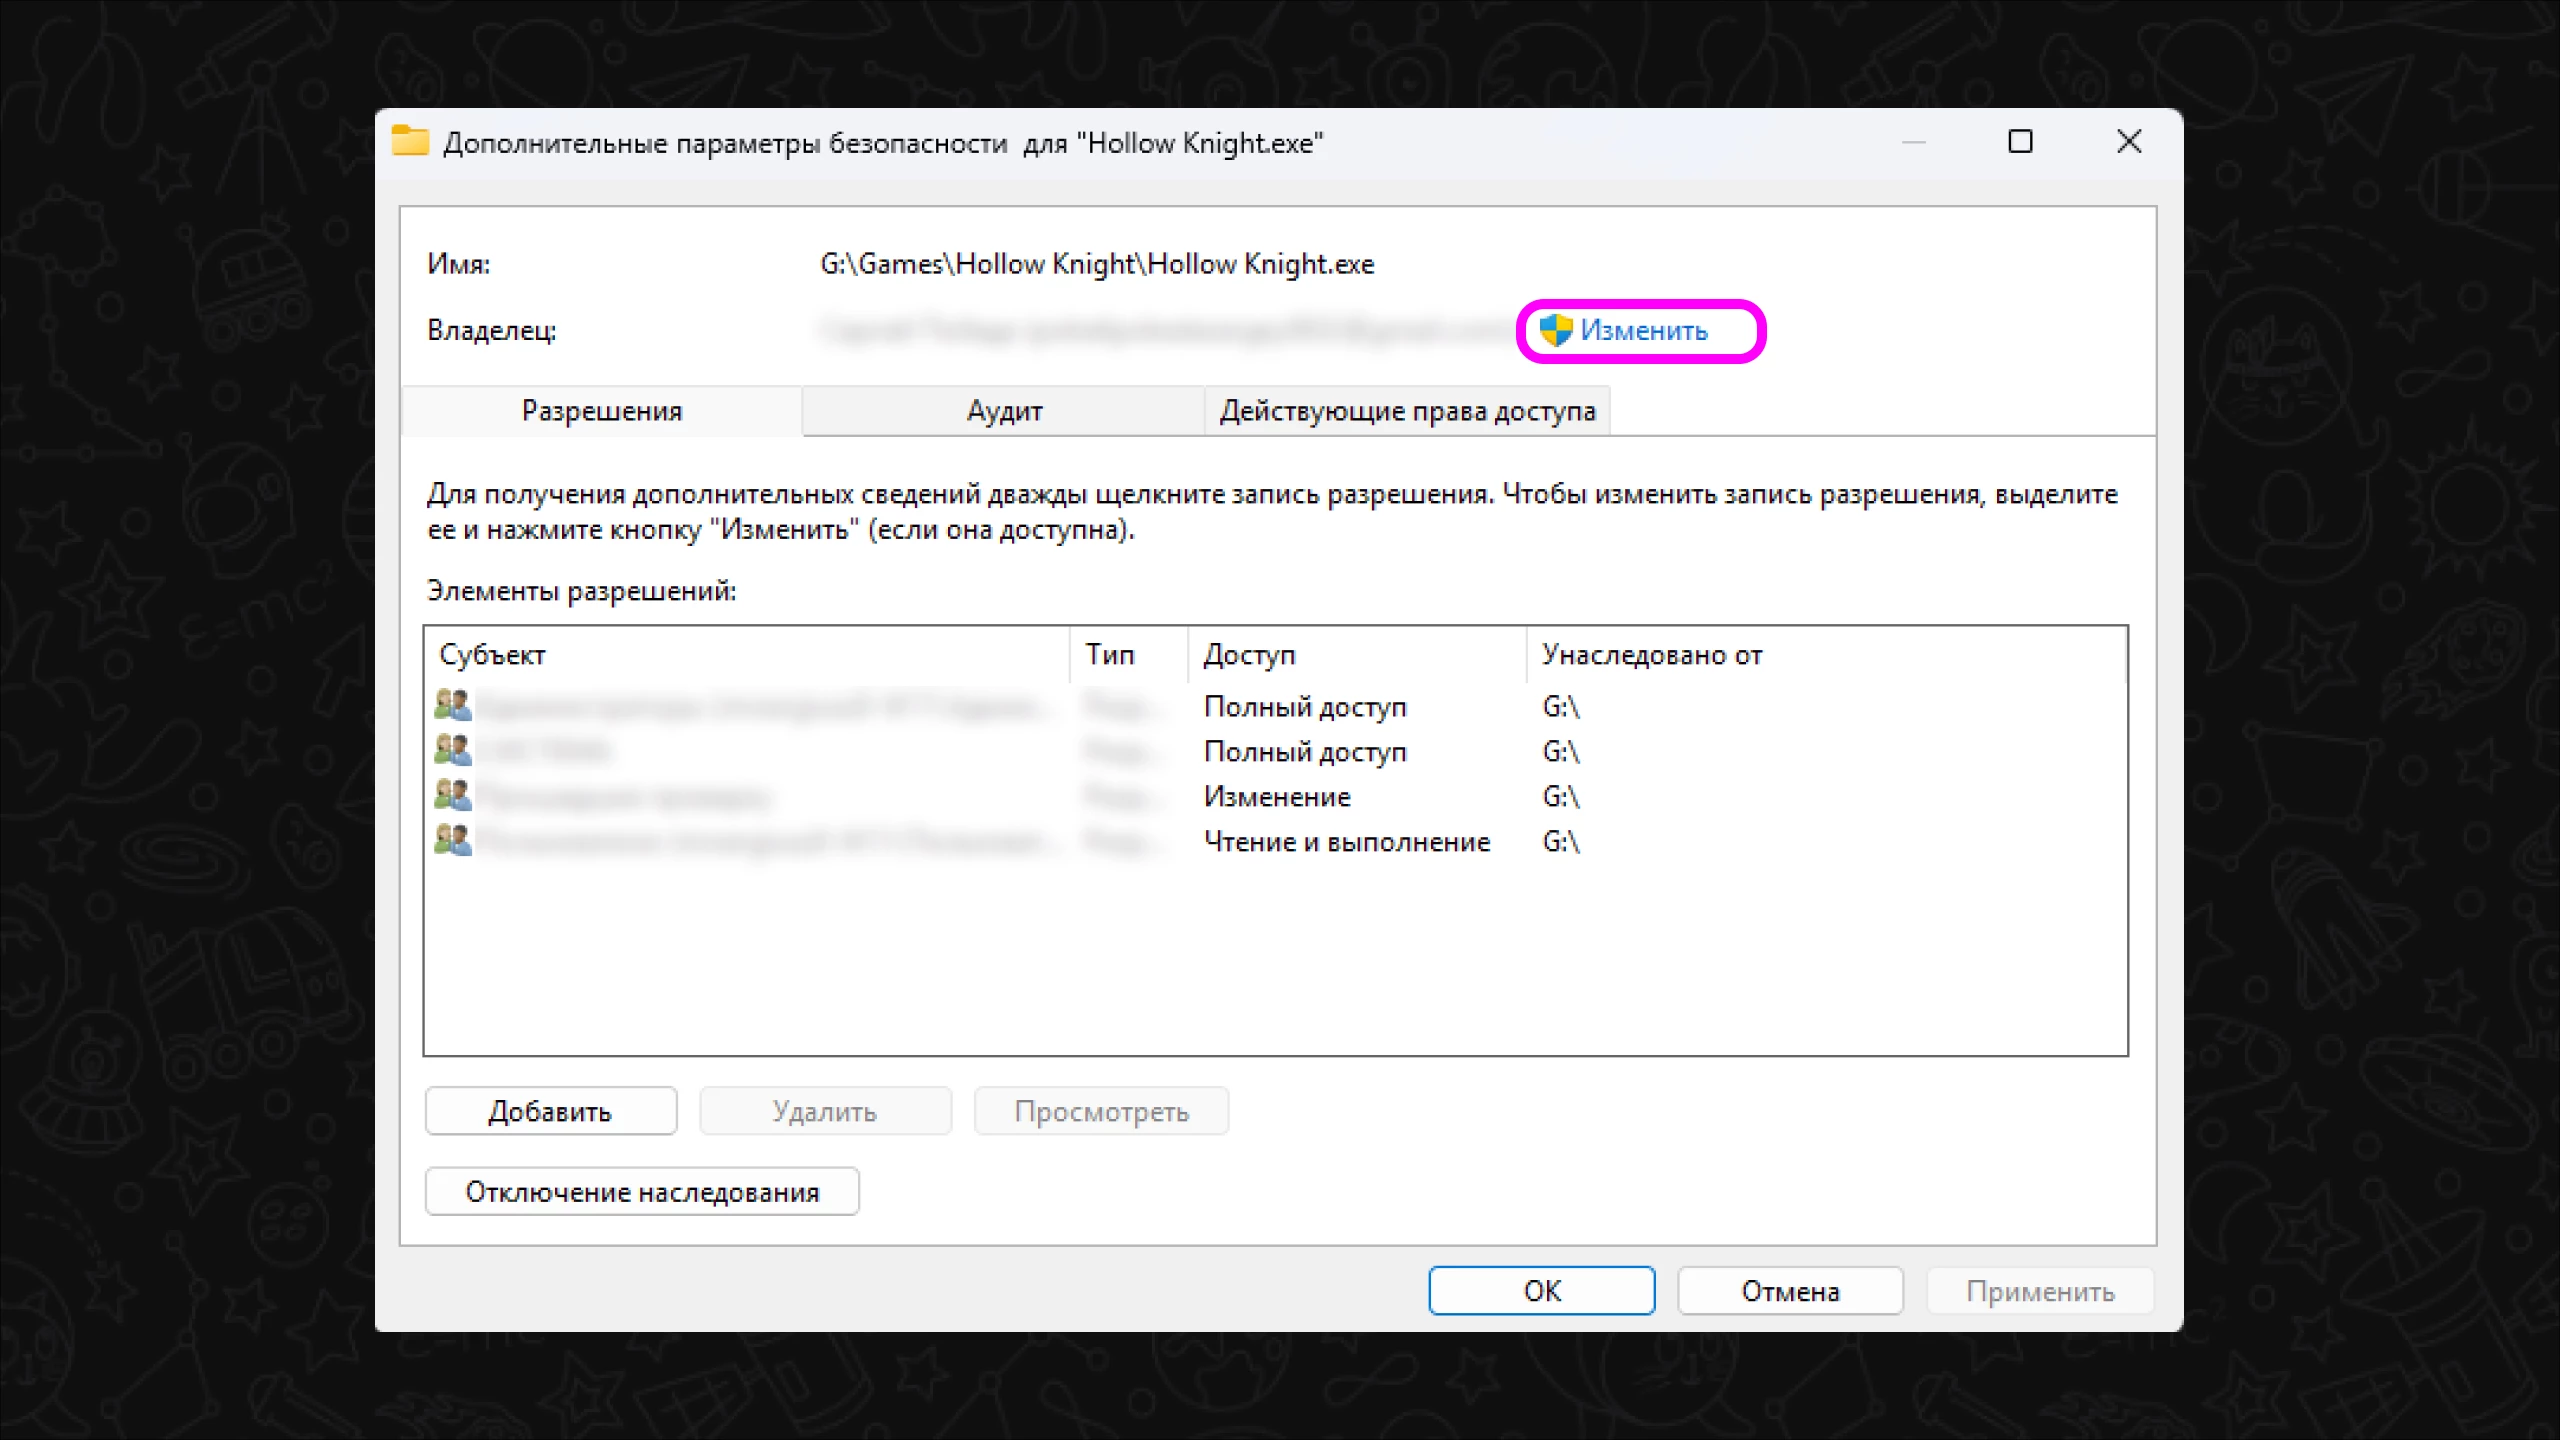
Task: Click the user group icon in the first permission row
Action: tap(452, 706)
